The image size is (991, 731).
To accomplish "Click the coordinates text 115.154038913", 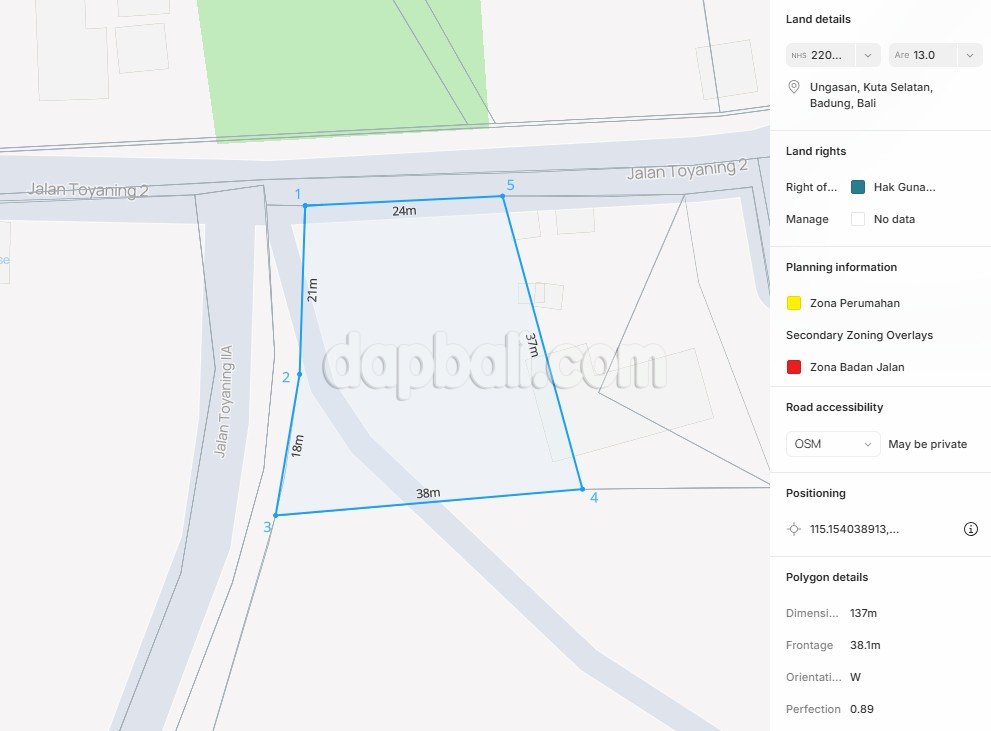I will [x=854, y=529].
